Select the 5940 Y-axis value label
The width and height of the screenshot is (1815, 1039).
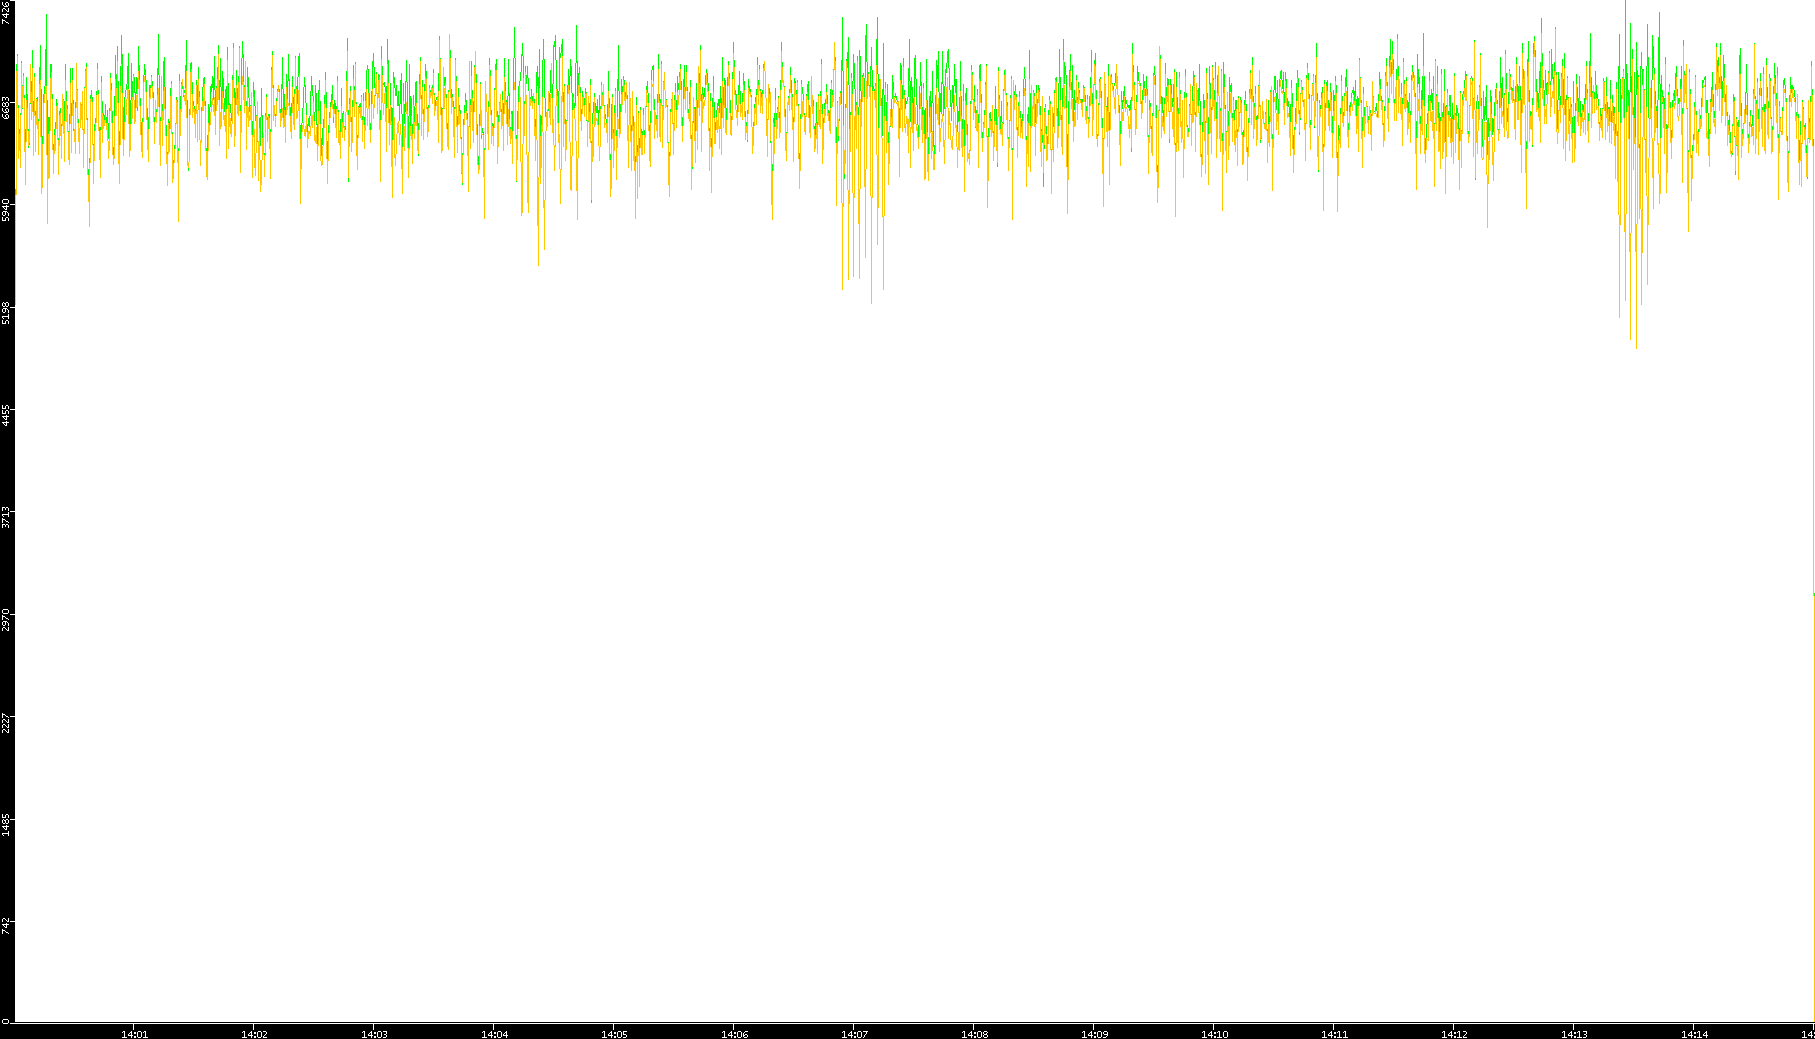pos(6,210)
